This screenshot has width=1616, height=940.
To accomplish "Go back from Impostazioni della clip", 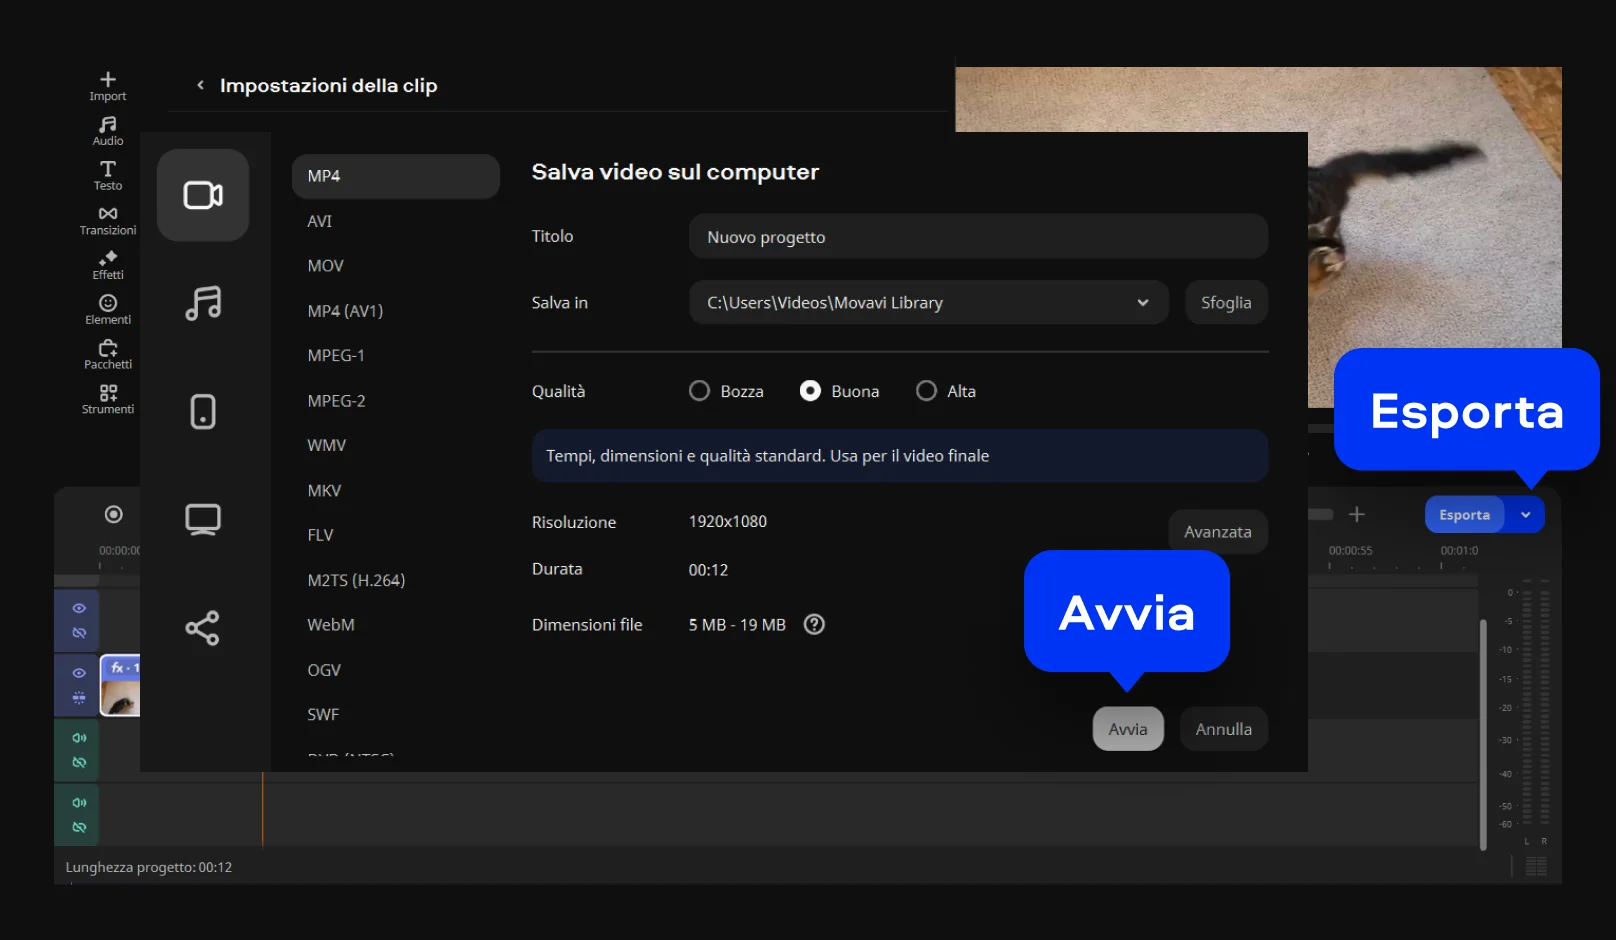I will (x=201, y=86).
